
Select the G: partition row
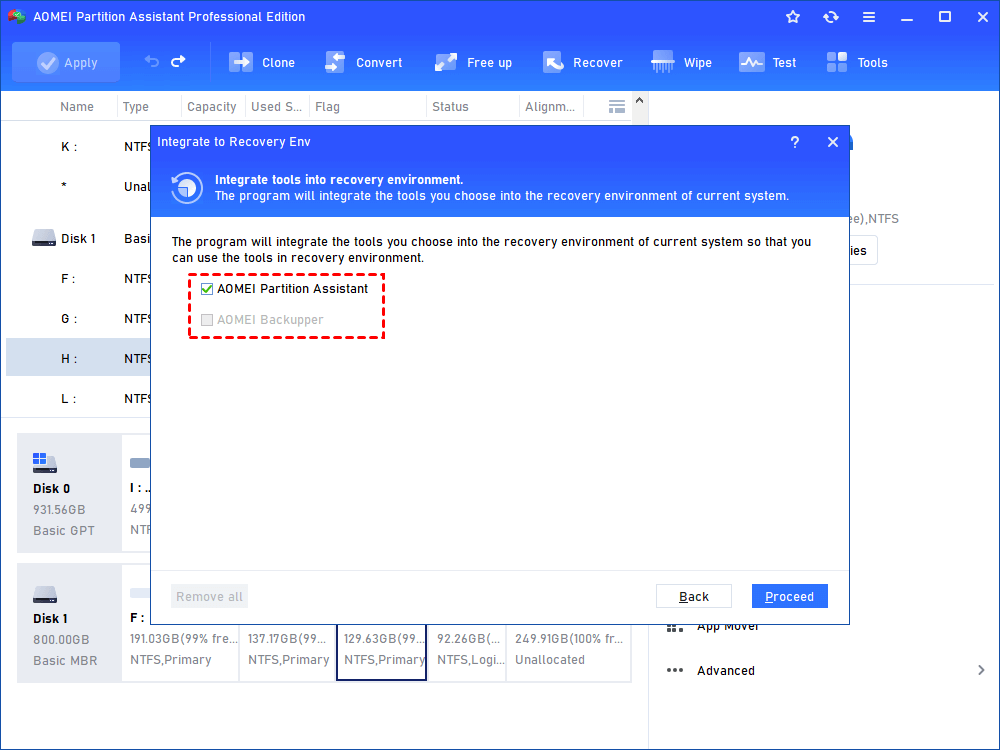click(x=78, y=318)
